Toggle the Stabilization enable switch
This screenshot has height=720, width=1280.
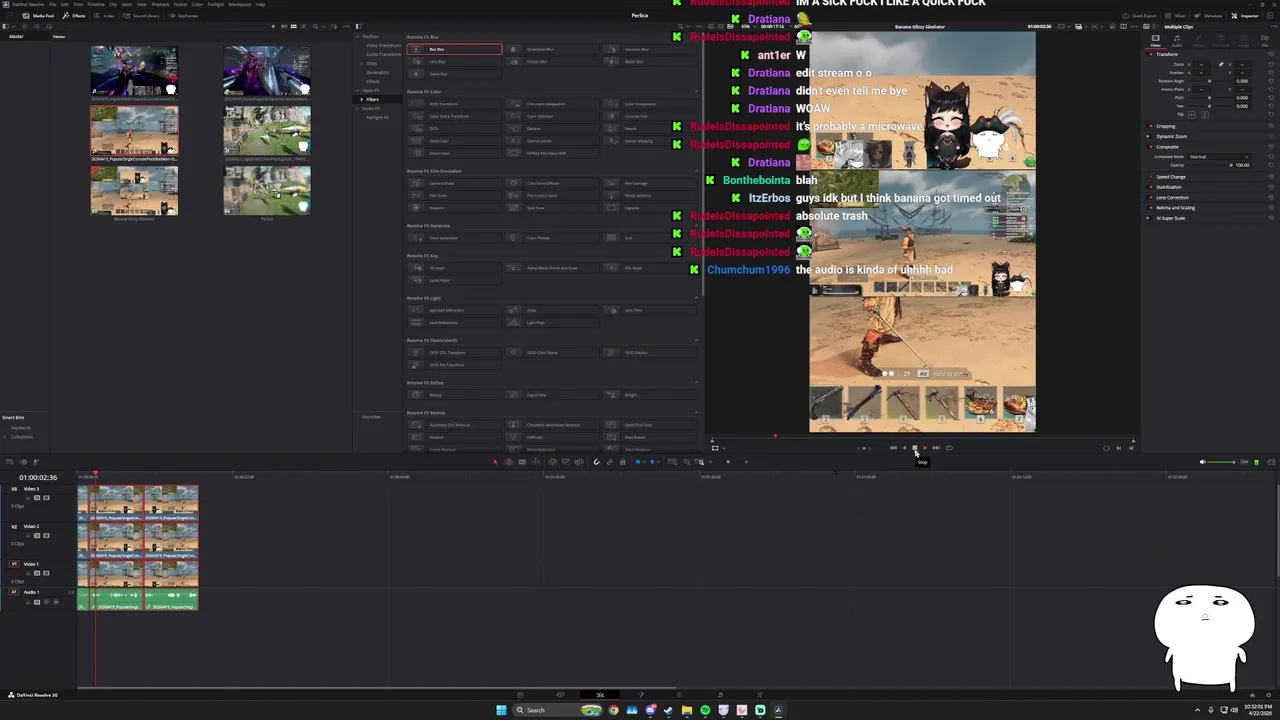[1150, 187]
